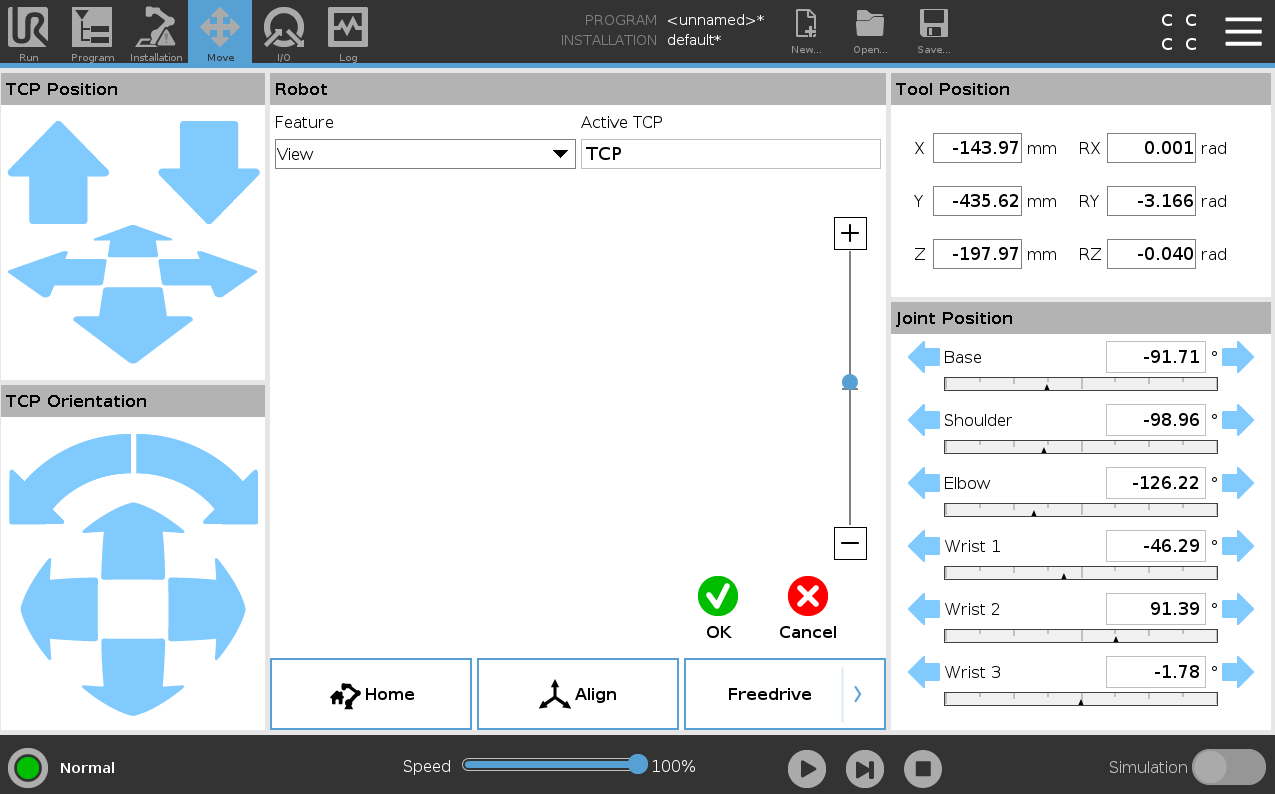1275x794 pixels.
Task: Click the Save floppy disk icon
Action: (x=933, y=31)
